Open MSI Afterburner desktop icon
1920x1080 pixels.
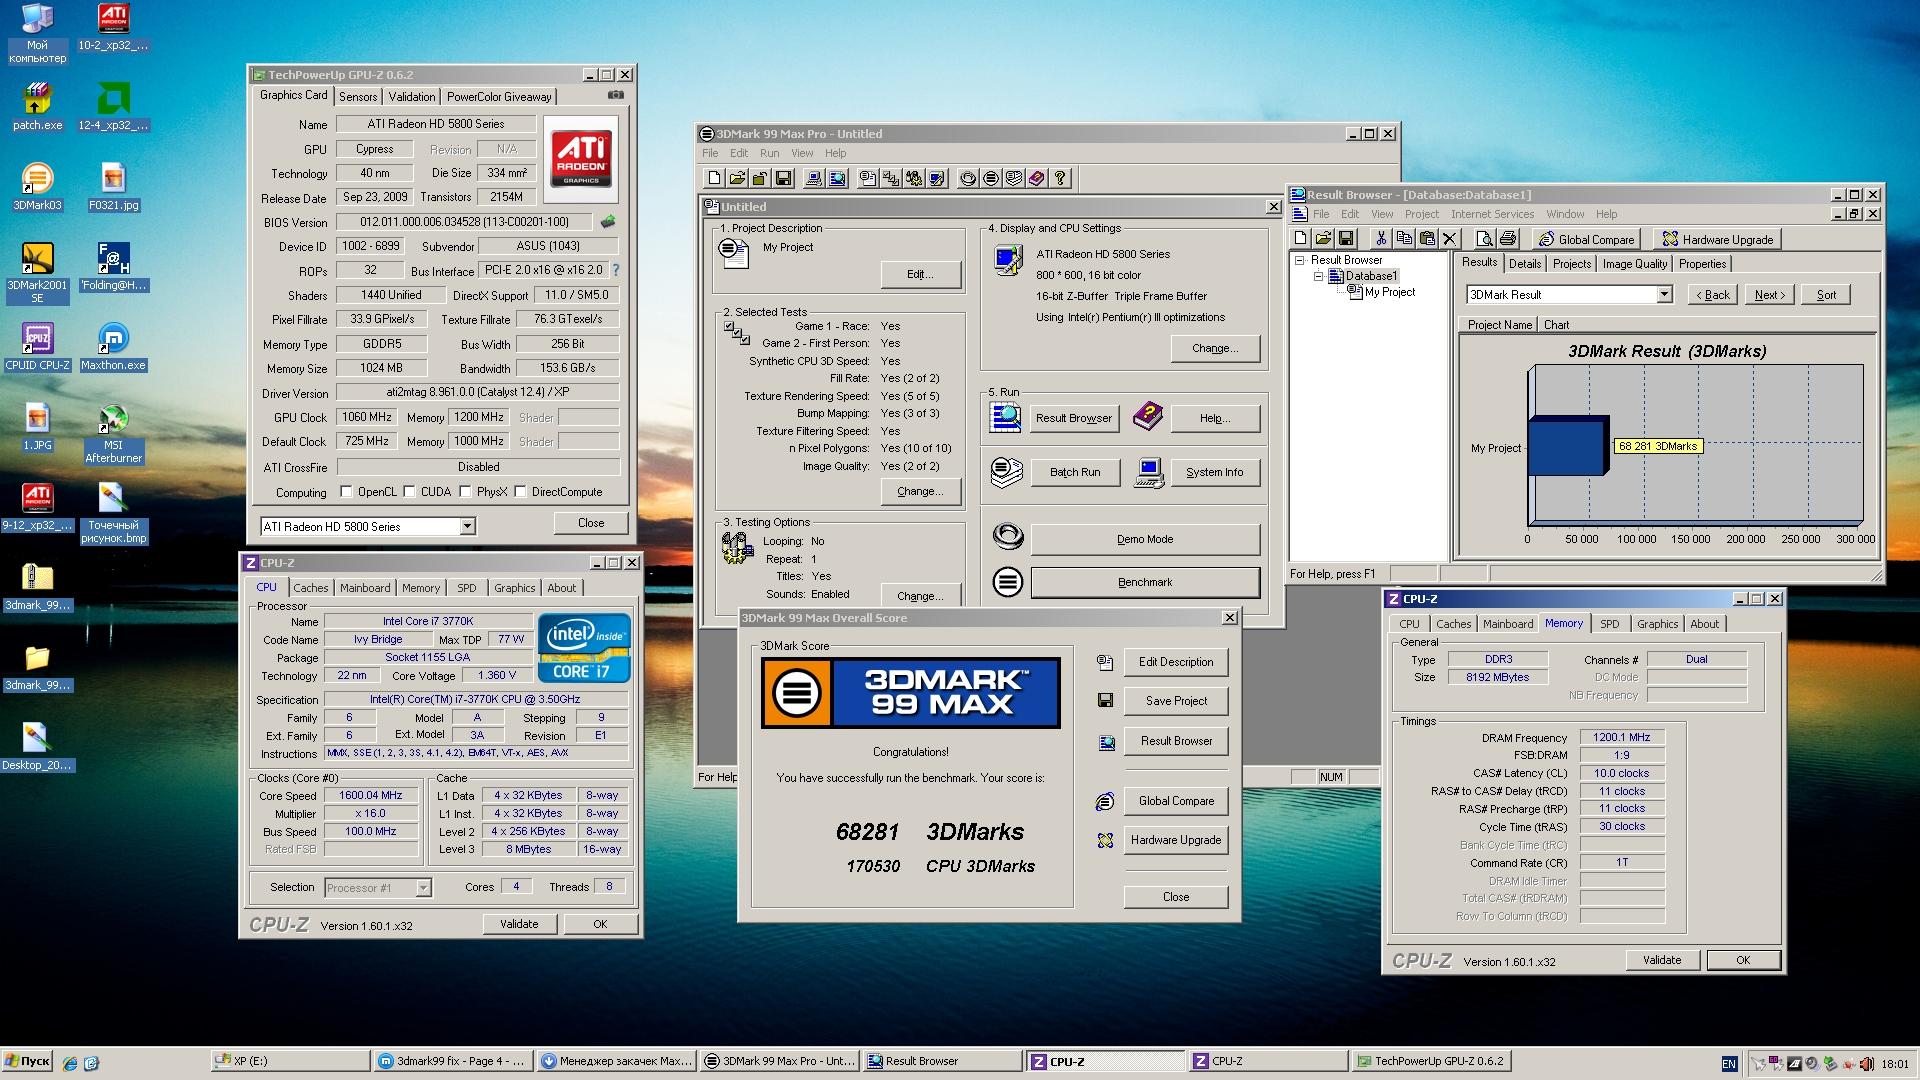pos(113,432)
